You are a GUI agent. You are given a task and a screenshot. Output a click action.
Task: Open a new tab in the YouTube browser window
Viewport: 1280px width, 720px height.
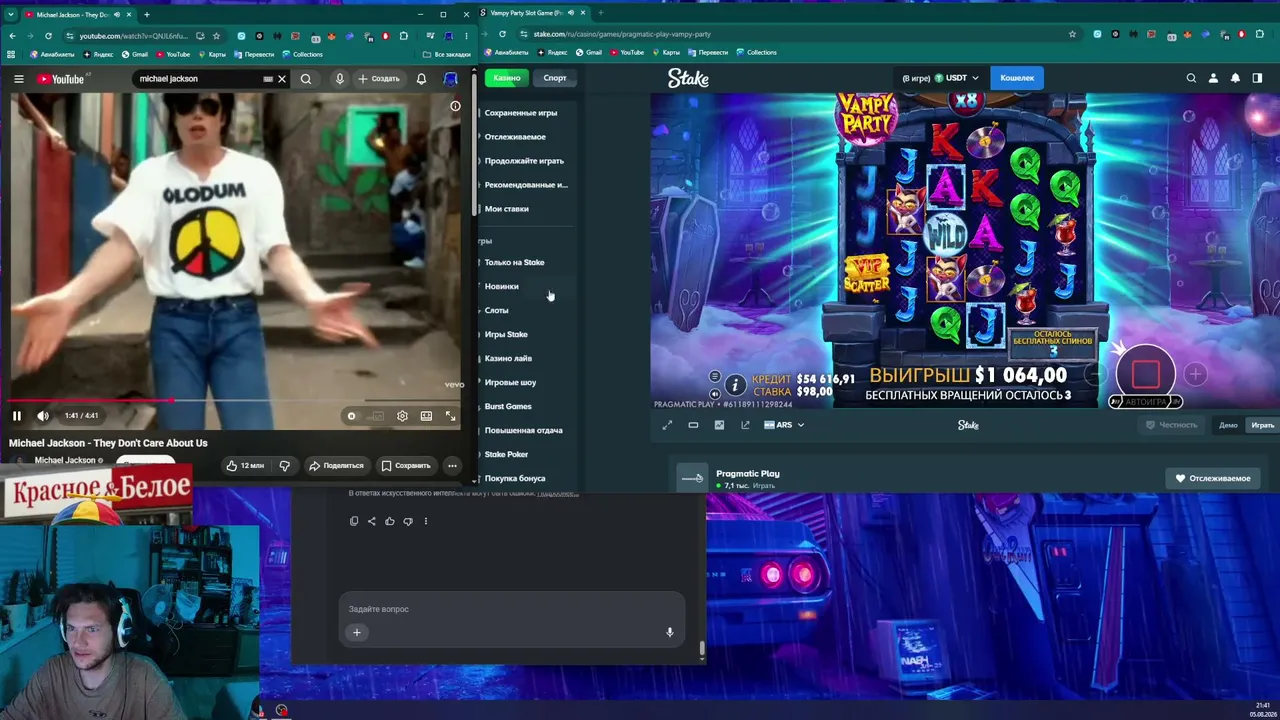click(146, 15)
